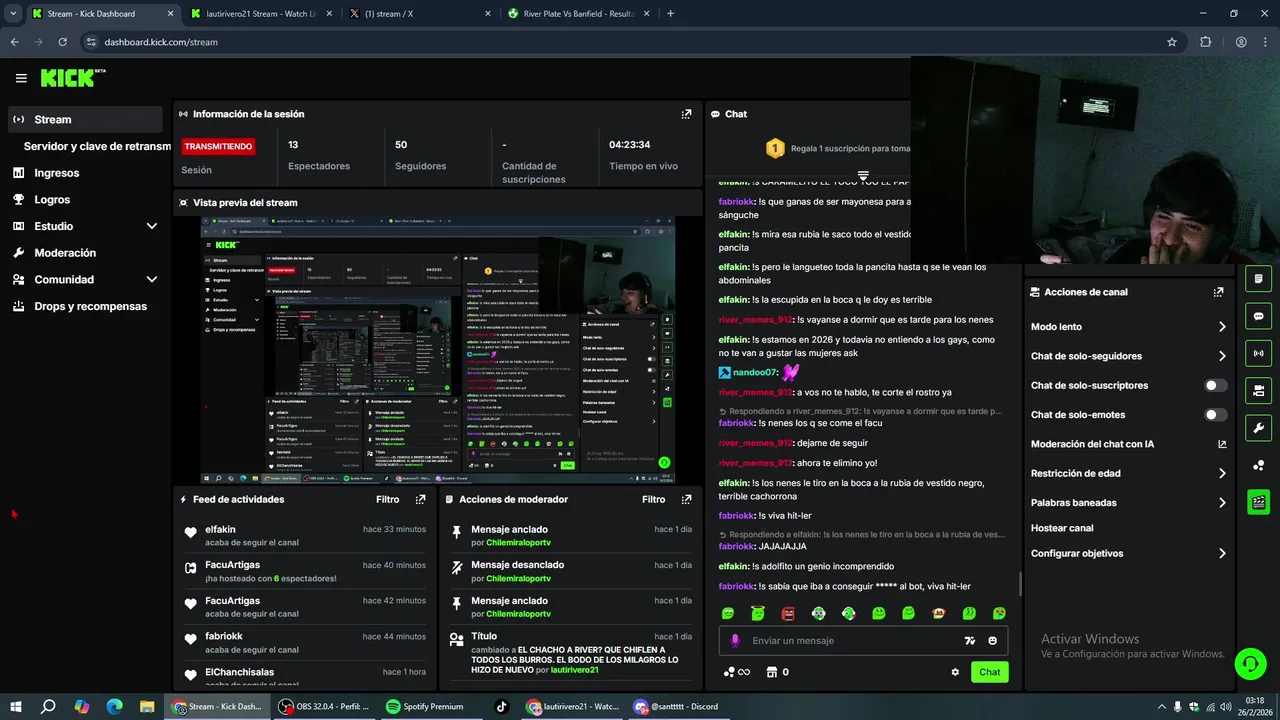
Task: Open Restricción de edad options chevron
Action: pyautogui.click(x=1222, y=474)
